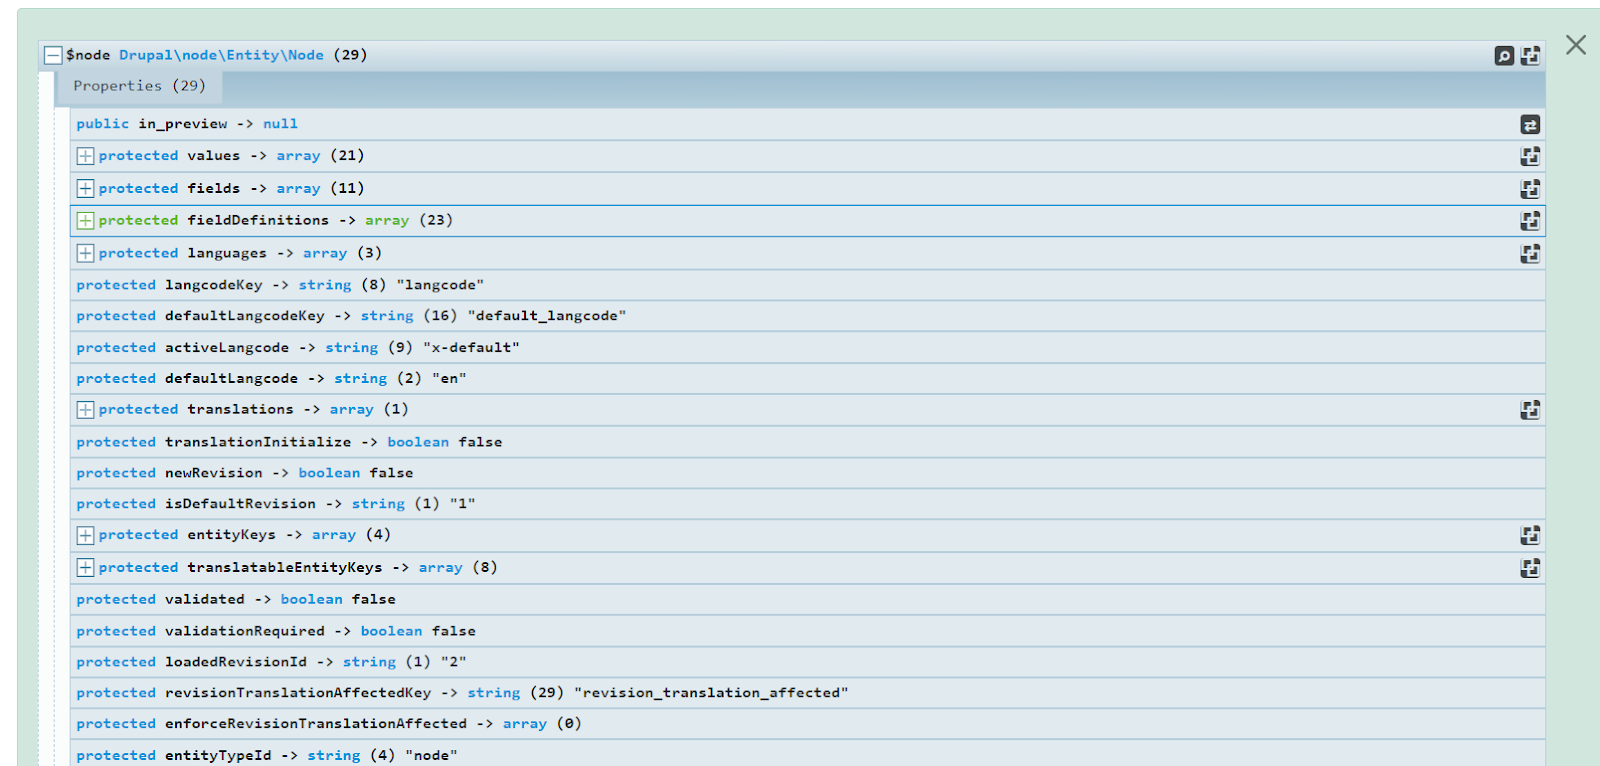Viewport: 1600px width, 766px height.
Task: Open values row in new window icon
Action: 1530,156
